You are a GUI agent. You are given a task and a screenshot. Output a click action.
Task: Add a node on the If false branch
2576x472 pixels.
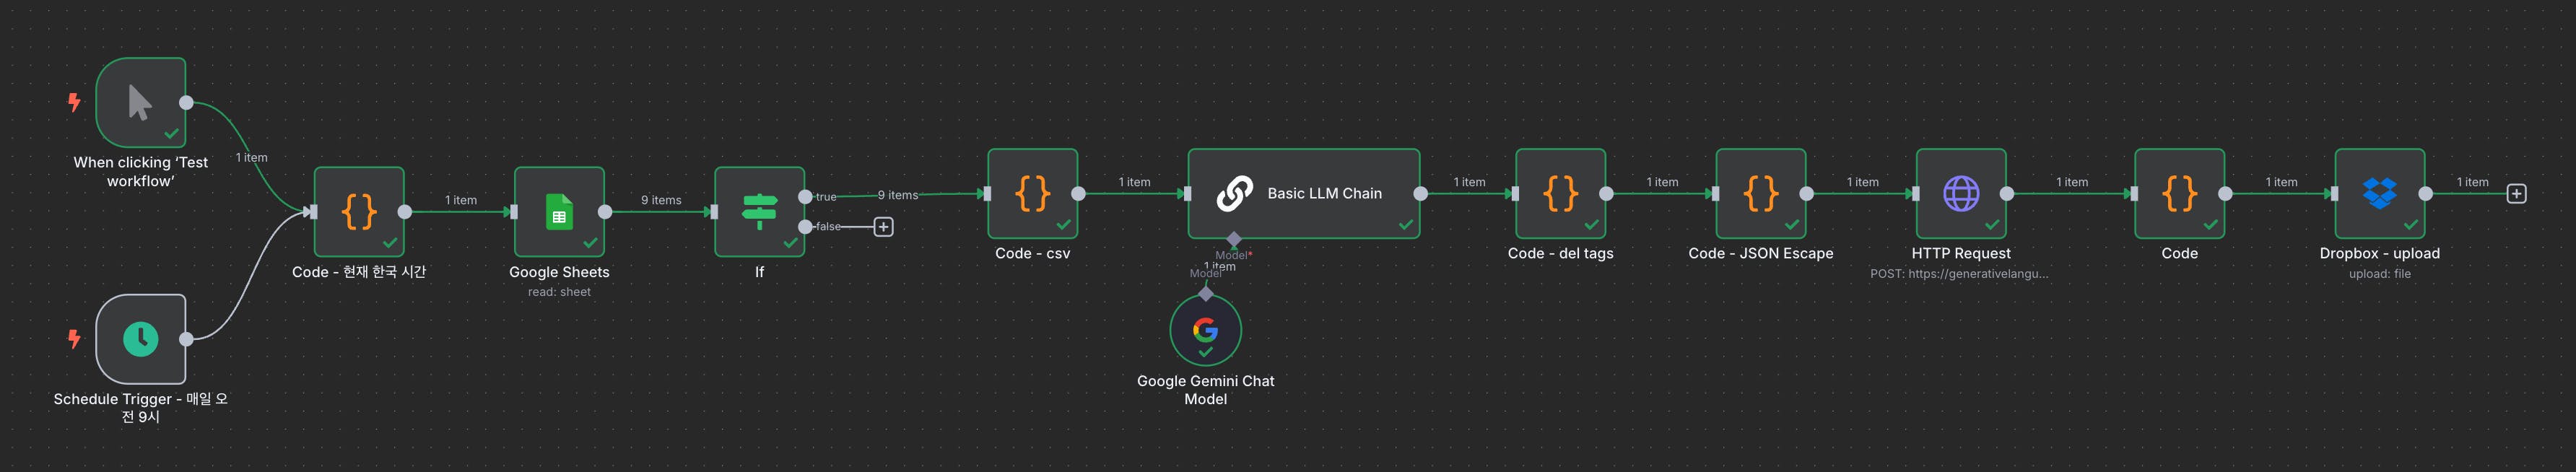883,227
